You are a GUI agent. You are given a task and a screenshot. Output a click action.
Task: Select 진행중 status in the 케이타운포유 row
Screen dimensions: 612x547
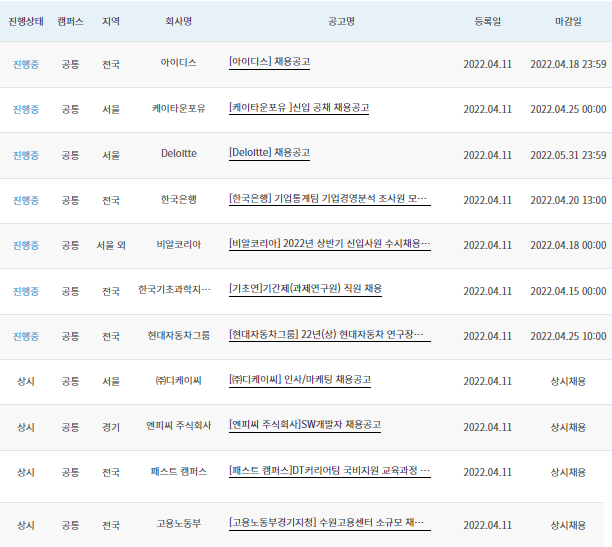26,109
